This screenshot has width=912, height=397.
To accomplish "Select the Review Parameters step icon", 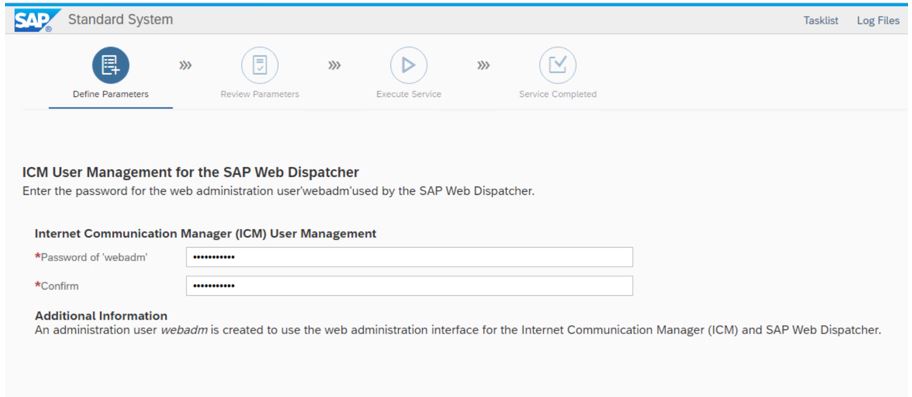I will tap(259, 65).
